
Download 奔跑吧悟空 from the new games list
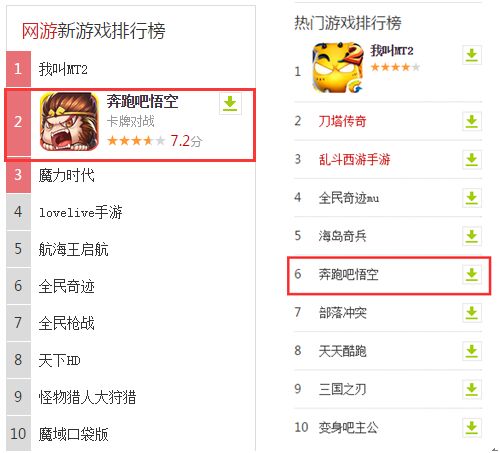tap(230, 104)
